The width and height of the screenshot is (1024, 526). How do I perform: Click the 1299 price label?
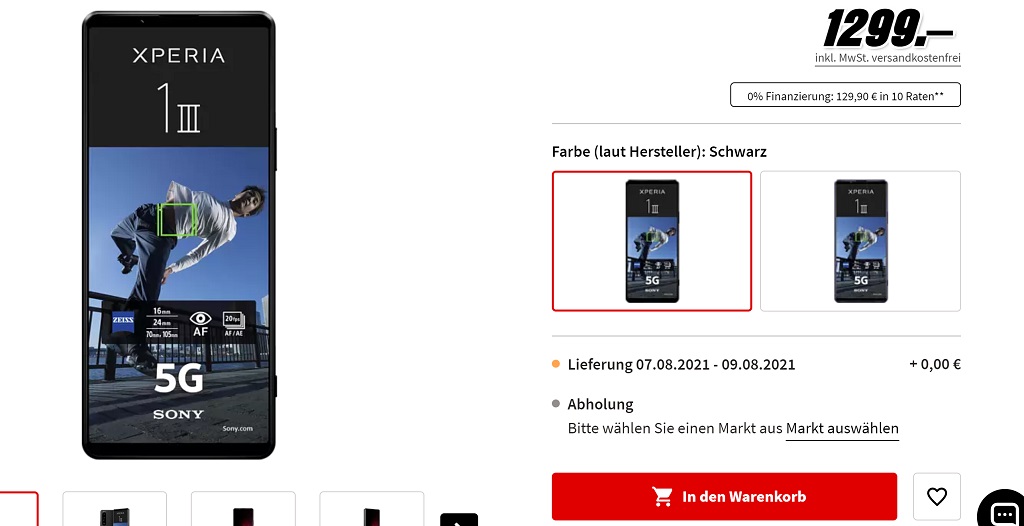point(888,29)
